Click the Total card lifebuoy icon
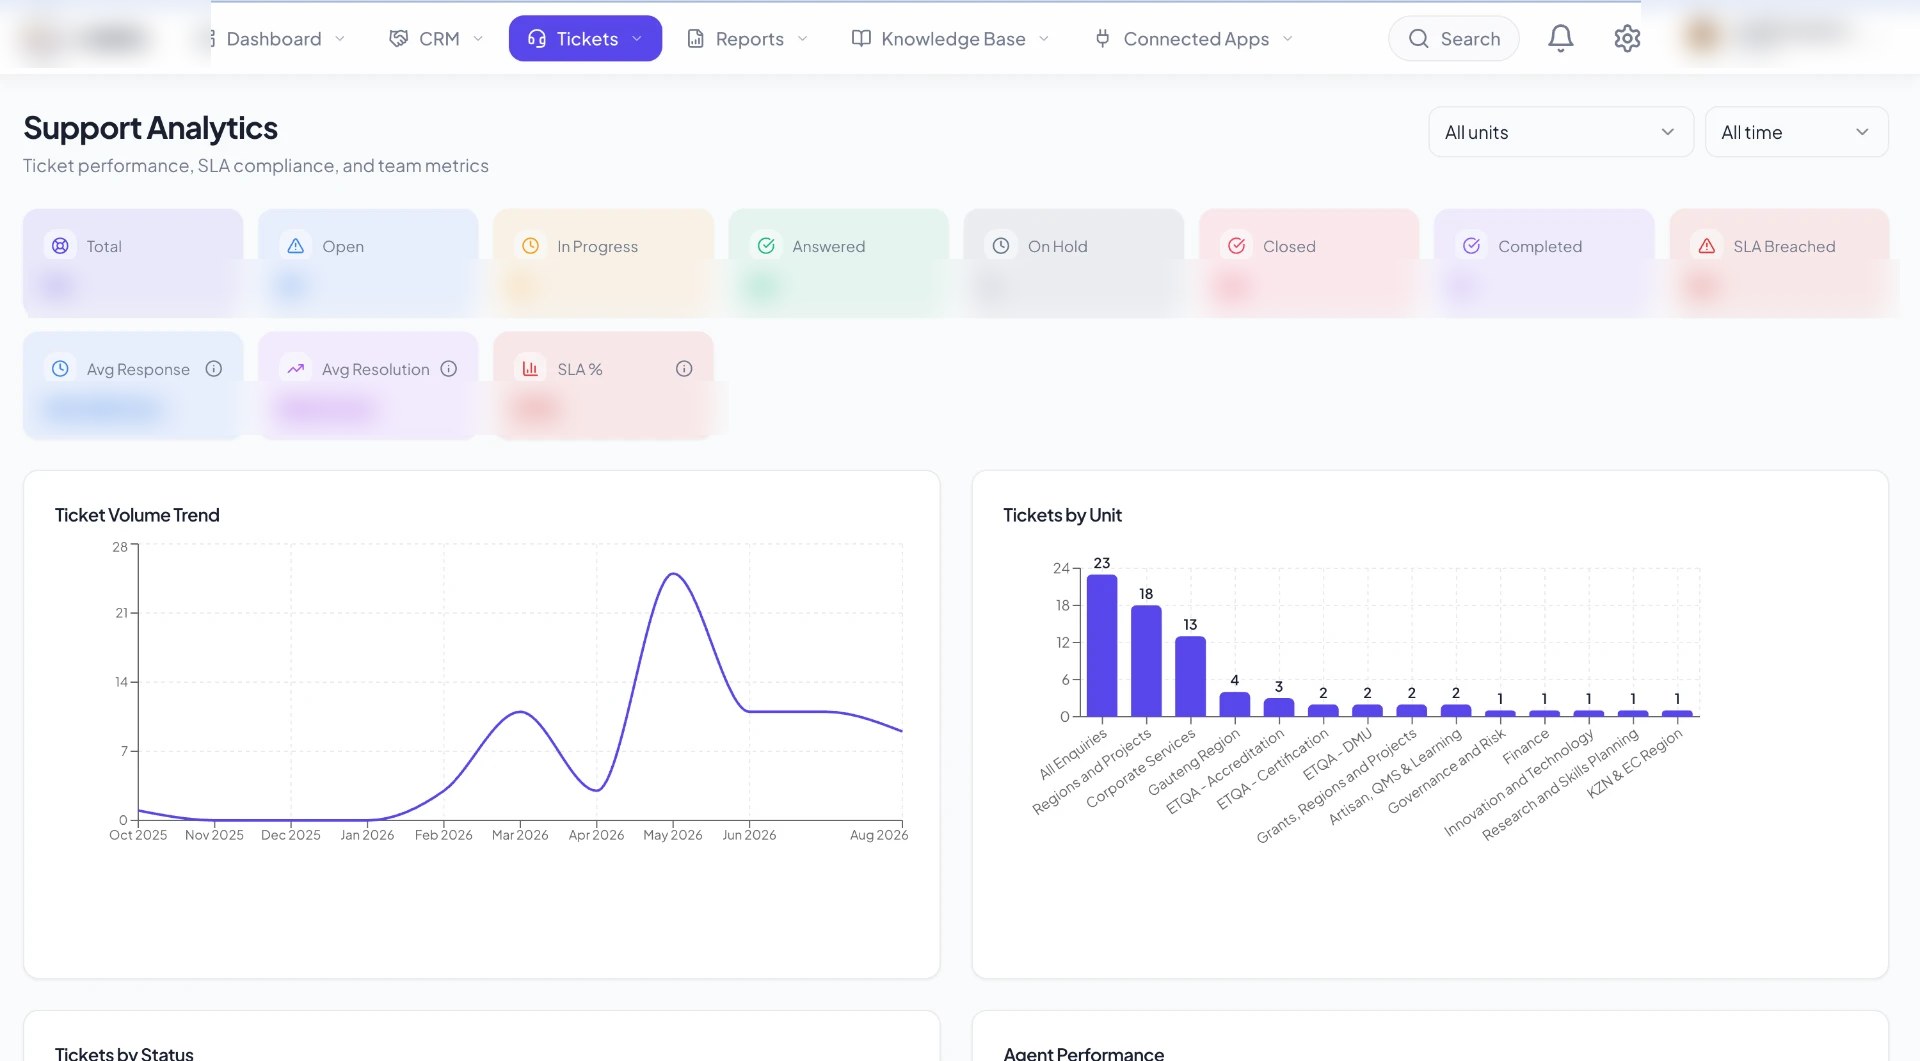 (x=60, y=245)
